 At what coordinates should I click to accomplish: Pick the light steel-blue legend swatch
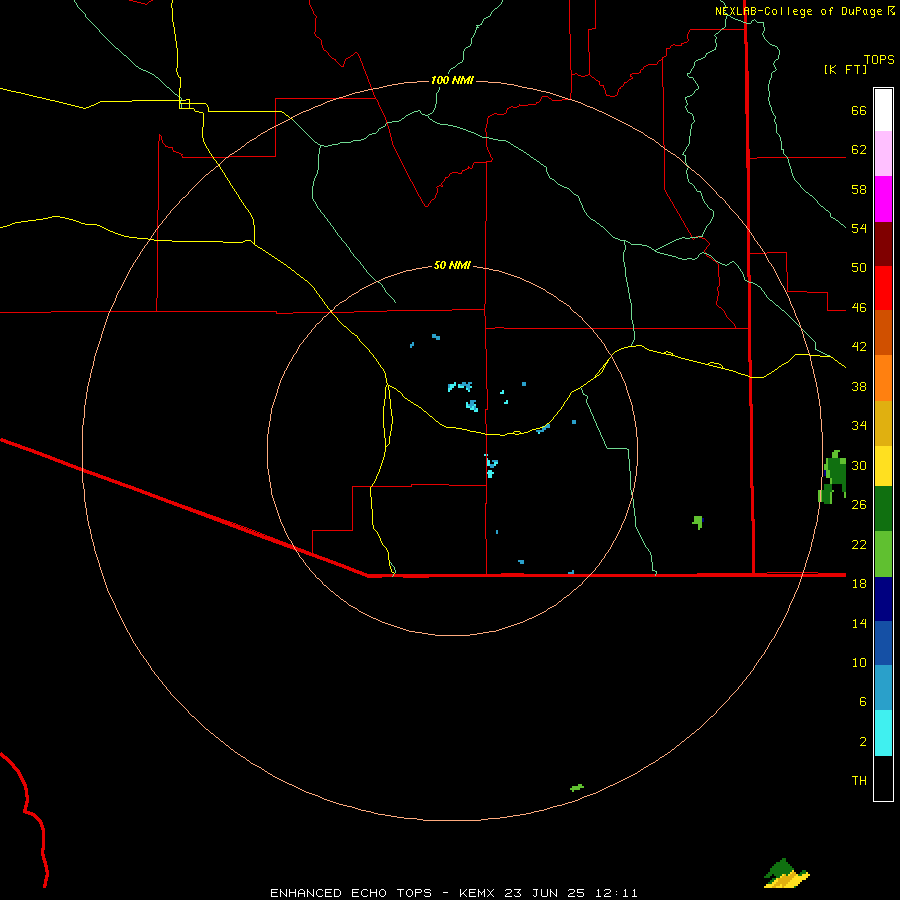(883, 688)
